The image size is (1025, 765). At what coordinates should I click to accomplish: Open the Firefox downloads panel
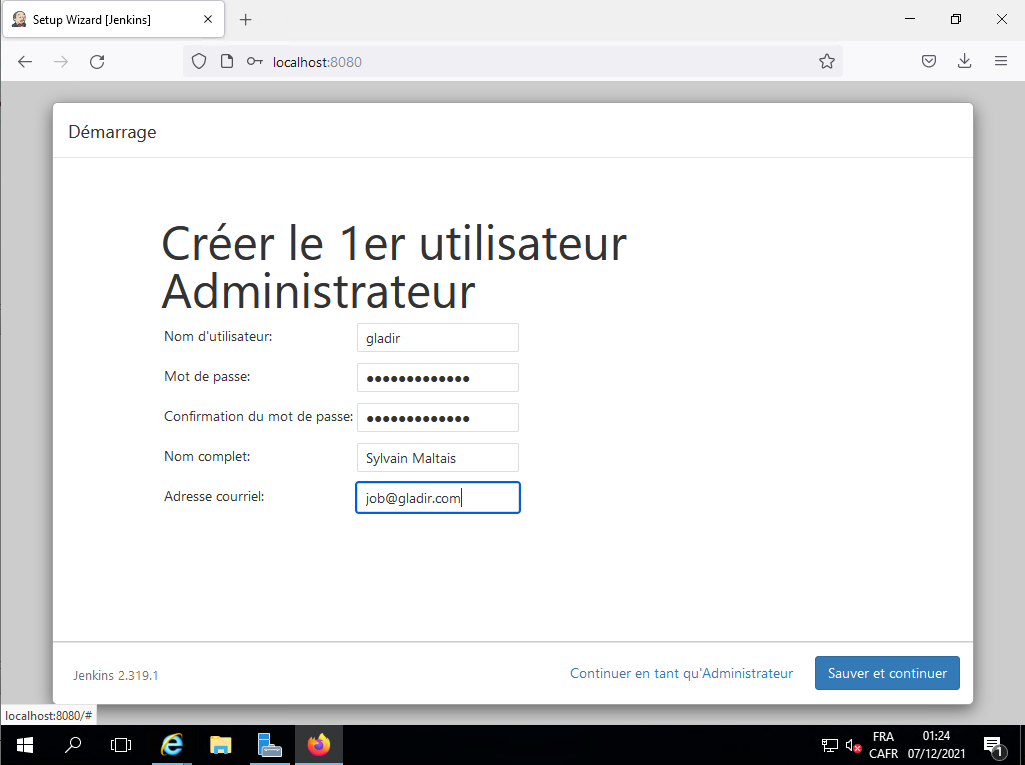click(x=964, y=62)
